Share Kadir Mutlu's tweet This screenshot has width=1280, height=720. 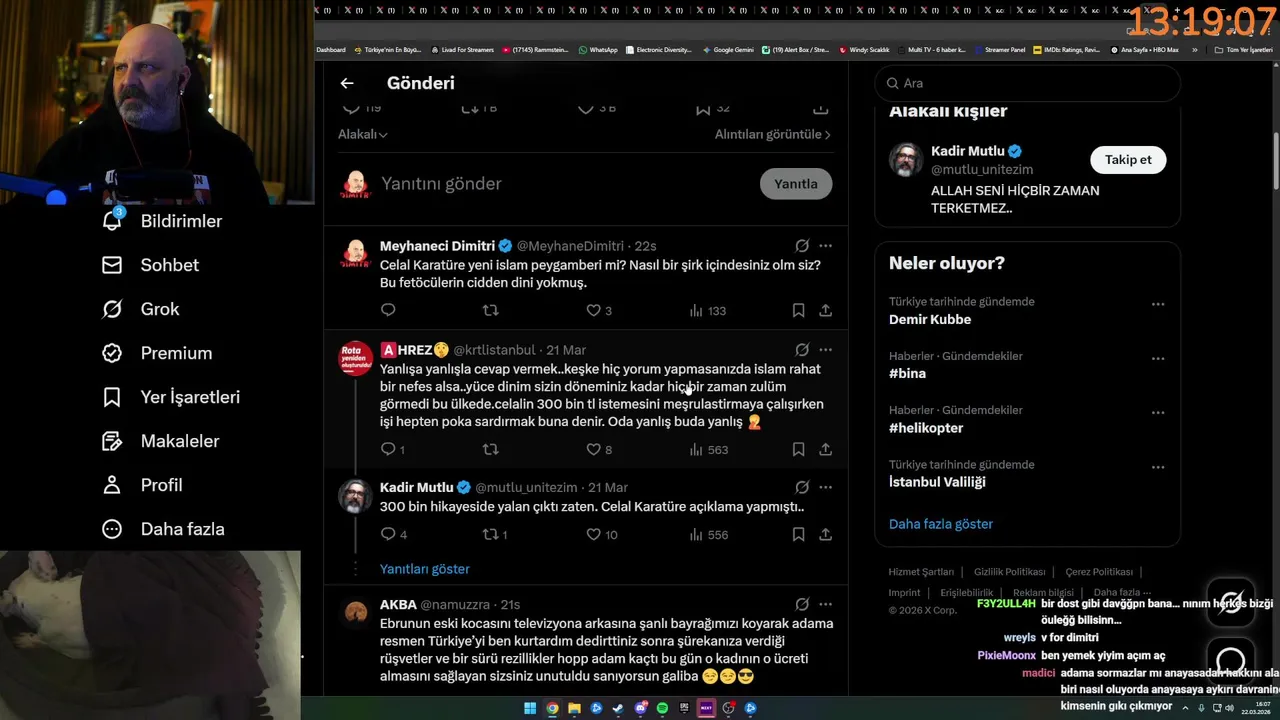825,535
